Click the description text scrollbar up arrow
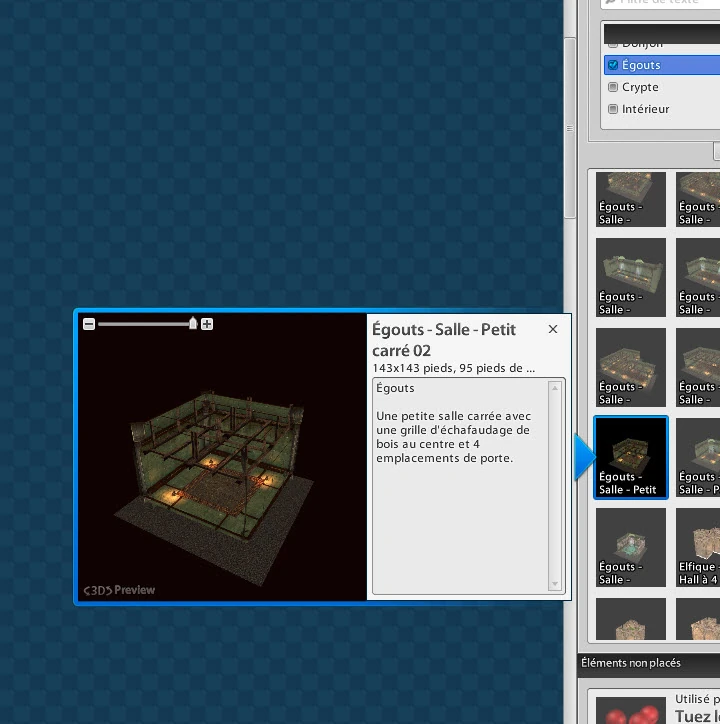Image resolution: width=720 pixels, height=724 pixels. pos(555,388)
